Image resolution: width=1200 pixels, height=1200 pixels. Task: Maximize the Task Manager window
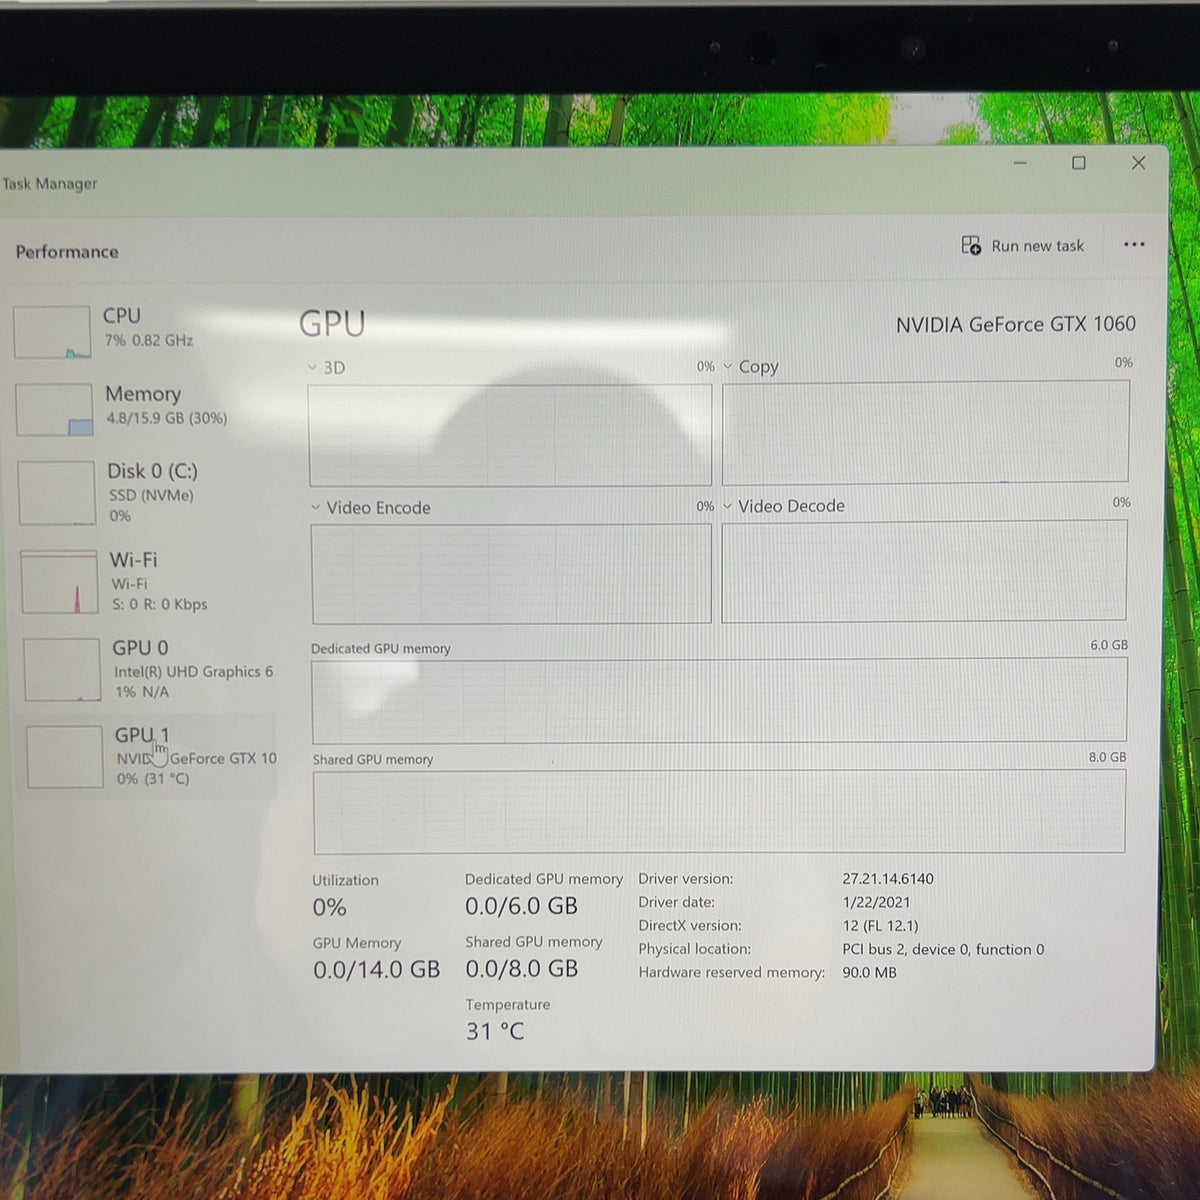(x=1079, y=163)
